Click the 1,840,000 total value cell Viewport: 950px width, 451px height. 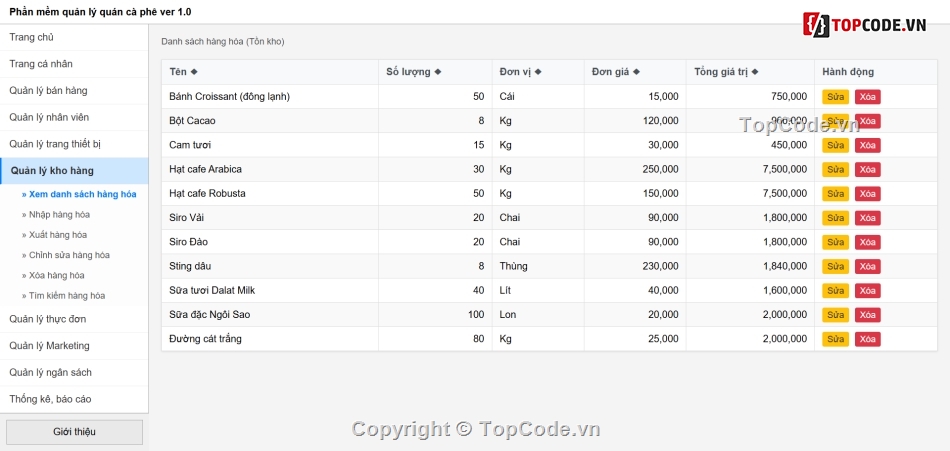[x=750, y=266]
